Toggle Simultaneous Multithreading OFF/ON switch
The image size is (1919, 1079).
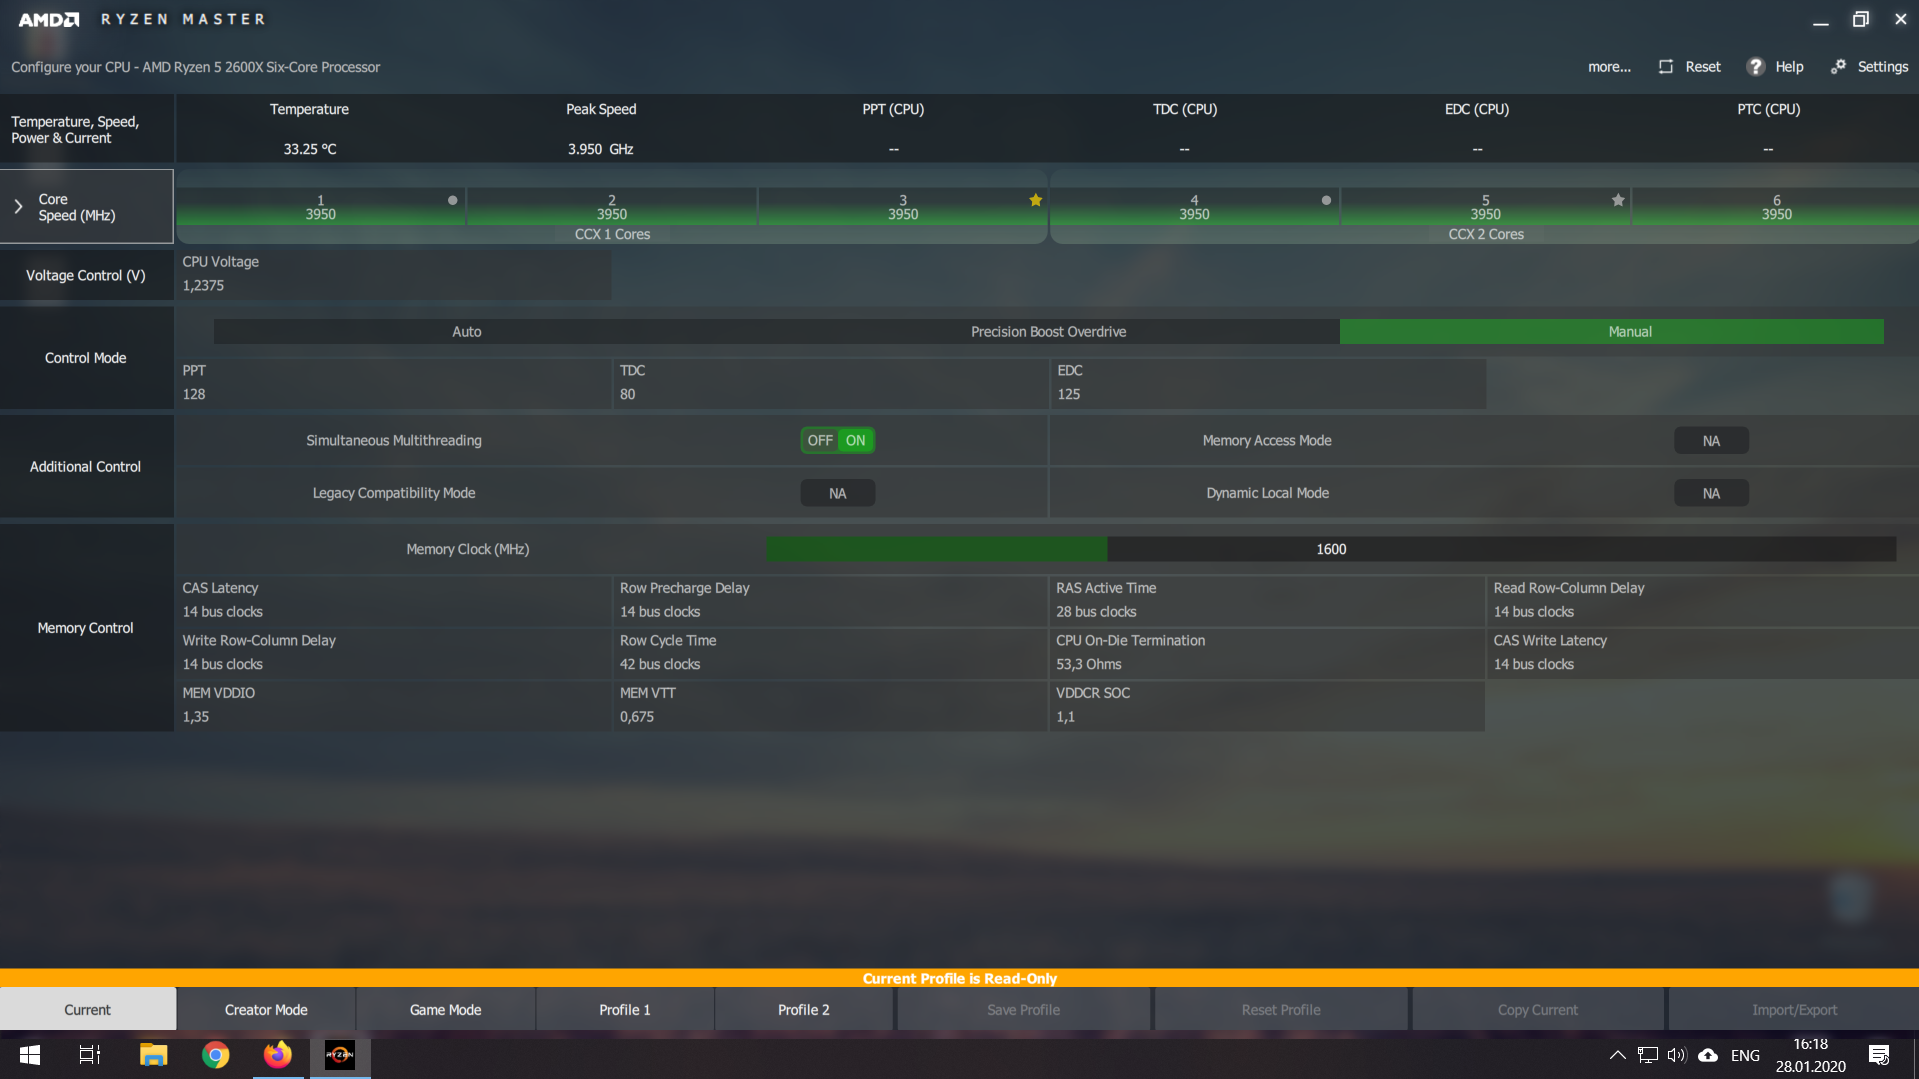coord(838,440)
